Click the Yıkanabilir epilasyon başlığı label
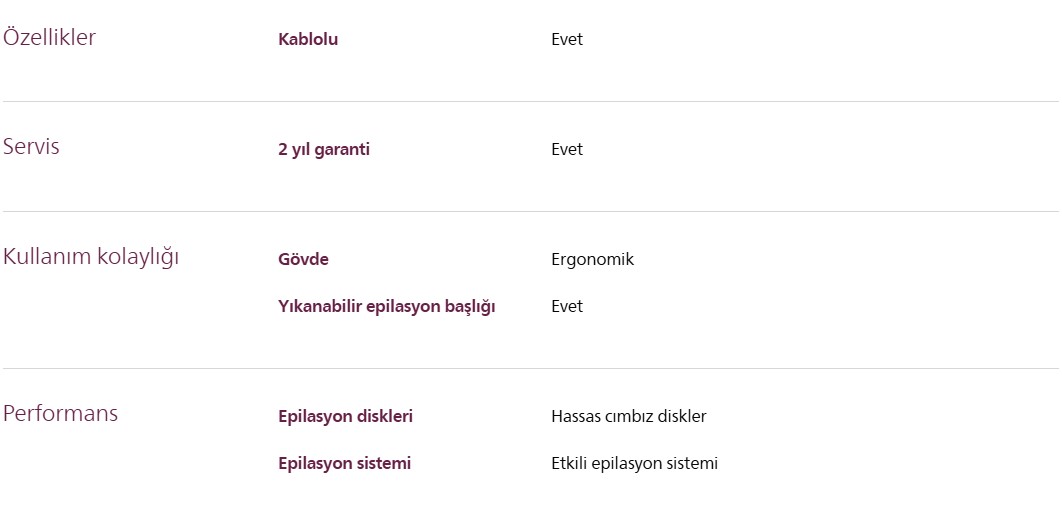The height and width of the screenshot is (512, 1062). 386,307
